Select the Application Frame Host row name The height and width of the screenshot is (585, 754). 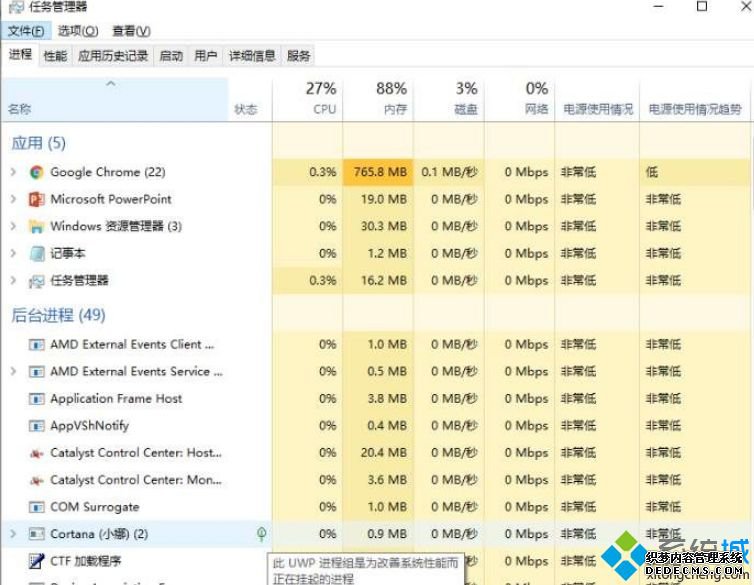point(116,399)
